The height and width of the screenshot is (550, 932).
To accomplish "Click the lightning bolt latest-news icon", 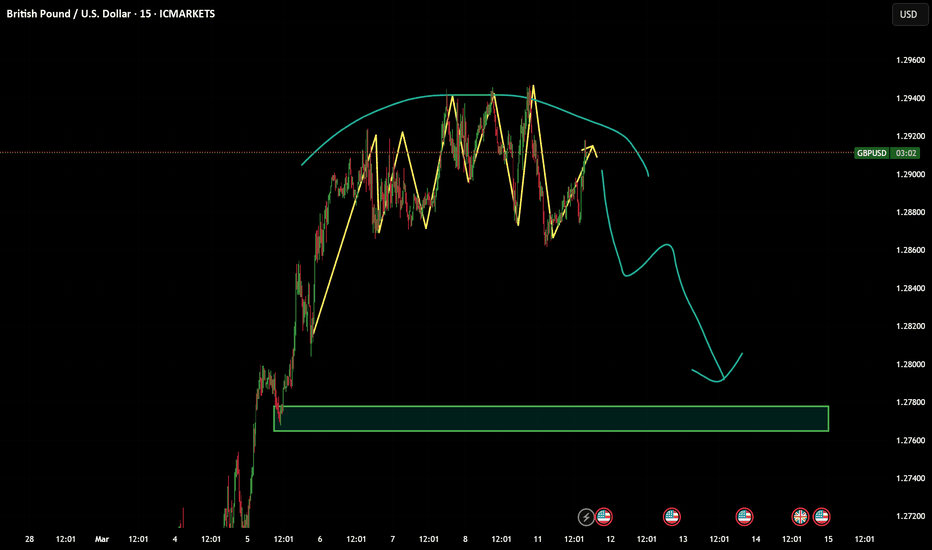I will (x=586, y=517).
